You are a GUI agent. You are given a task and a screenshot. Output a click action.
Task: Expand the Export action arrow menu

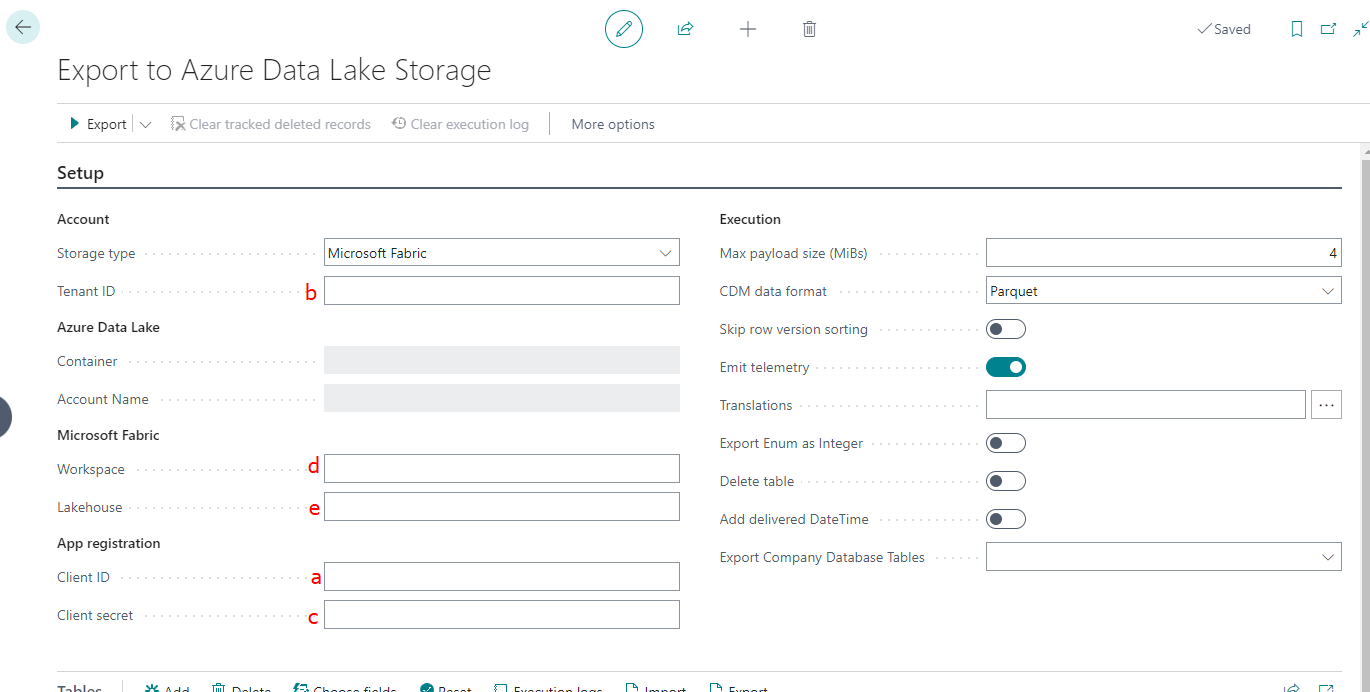[x=146, y=125]
